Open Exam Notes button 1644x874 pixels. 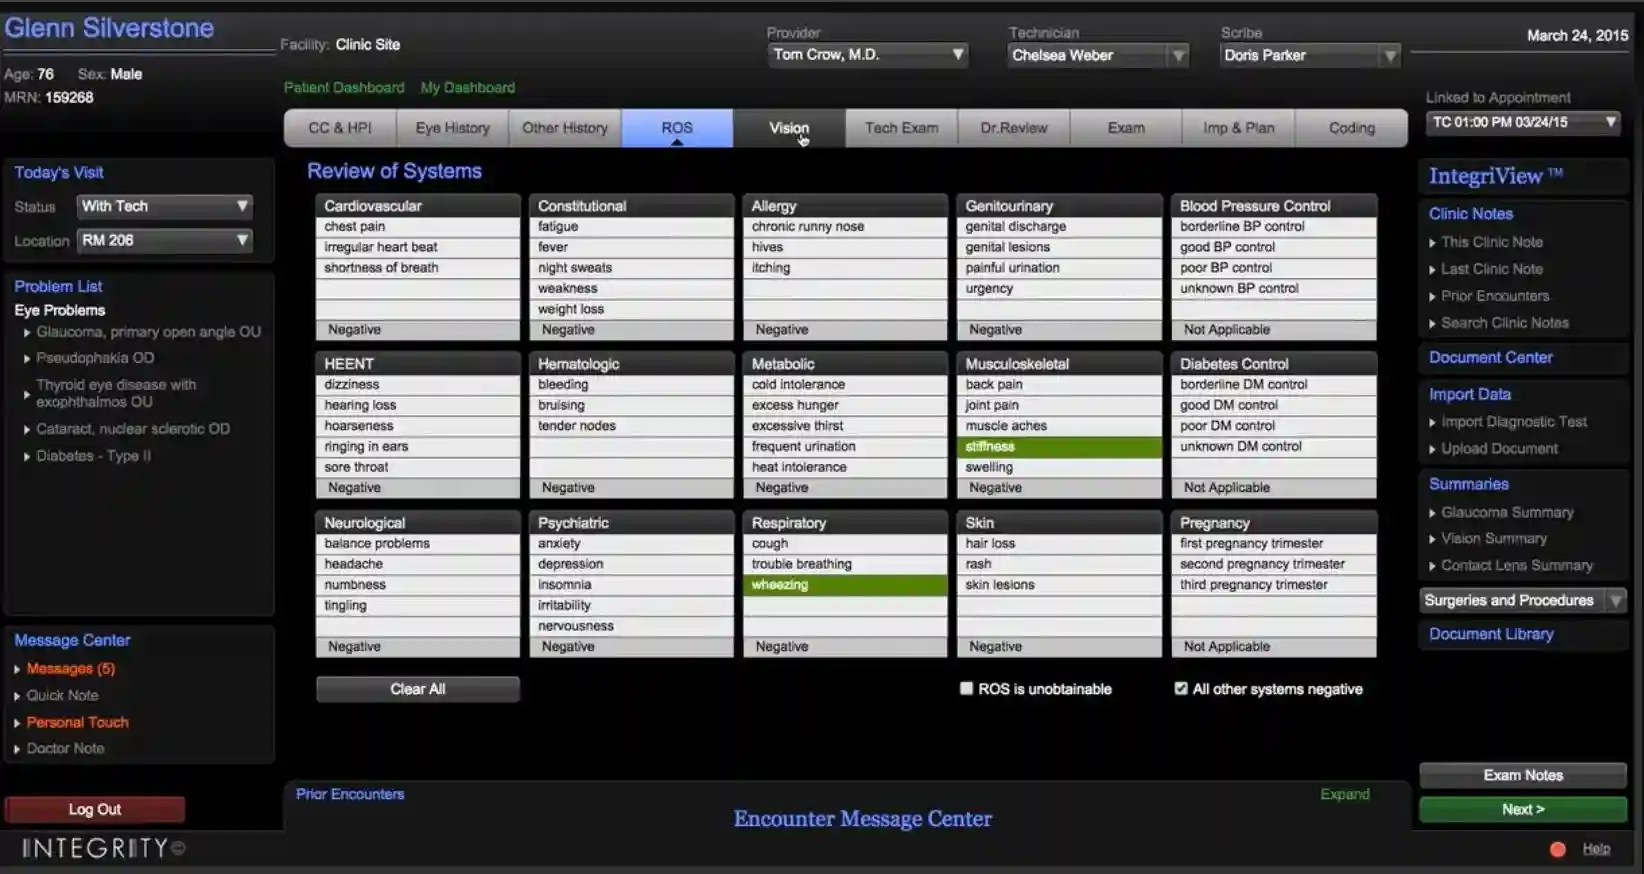coord(1523,775)
